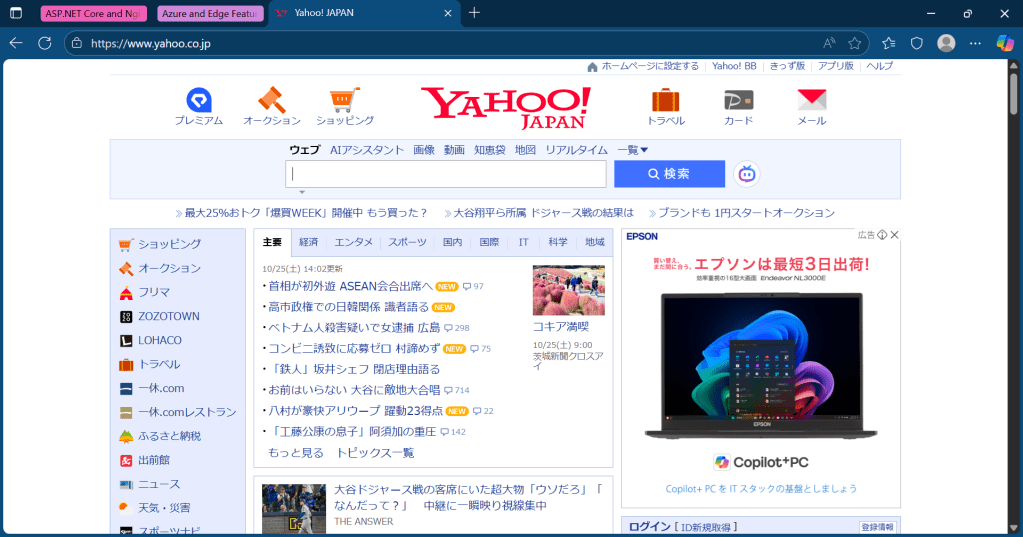This screenshot has width=1023, height=537.
Task: Open the Mail envelope icon
Action: [811, 100]
